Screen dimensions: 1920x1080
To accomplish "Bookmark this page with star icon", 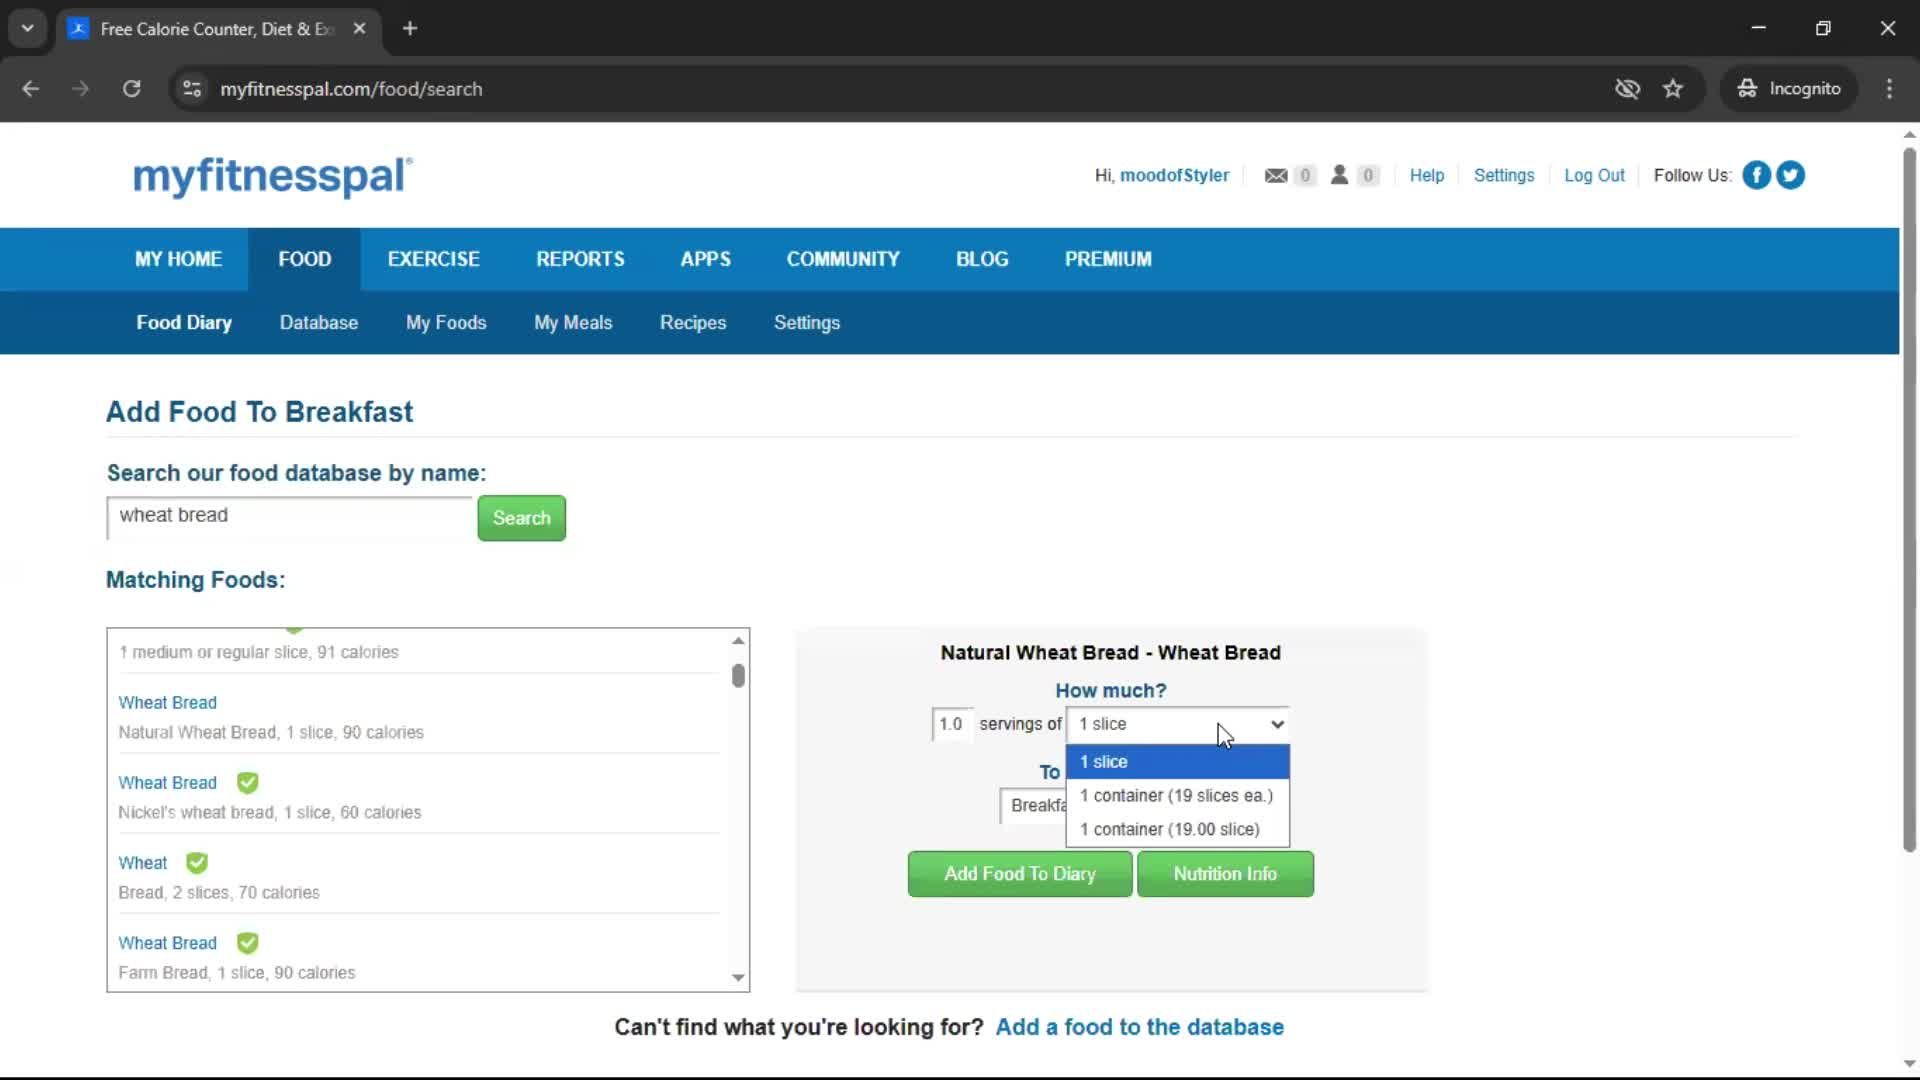I will coord(1673,89).
